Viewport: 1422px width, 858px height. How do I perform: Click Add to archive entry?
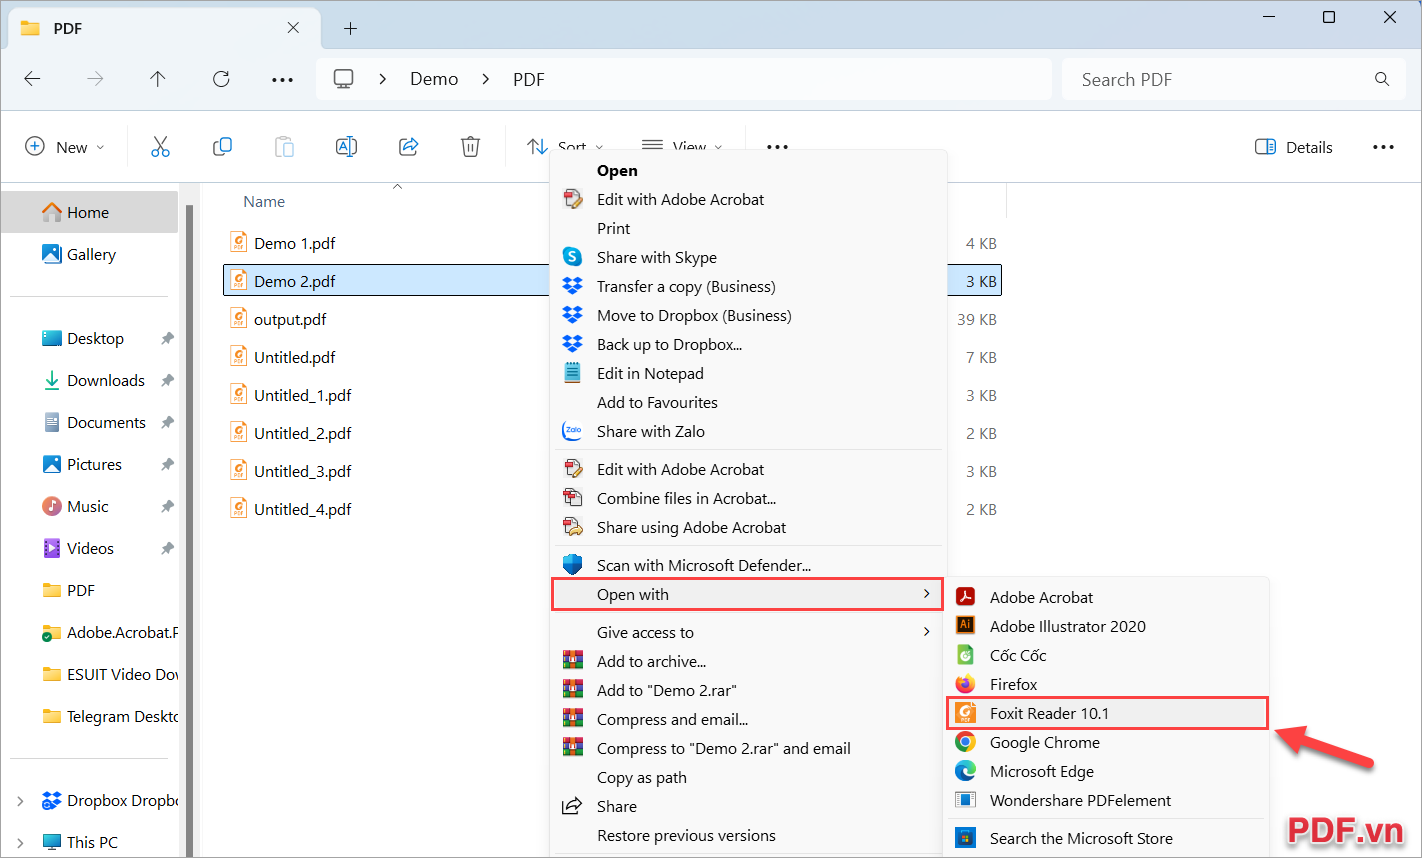point(748,661)
